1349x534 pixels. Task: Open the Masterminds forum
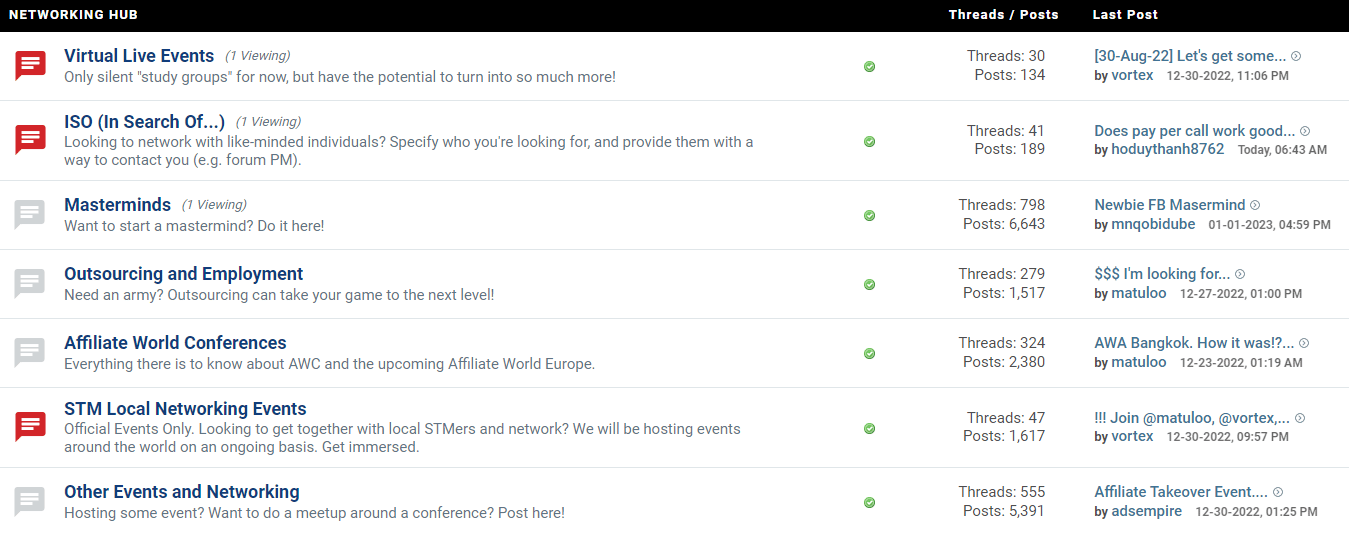point(118,205)
